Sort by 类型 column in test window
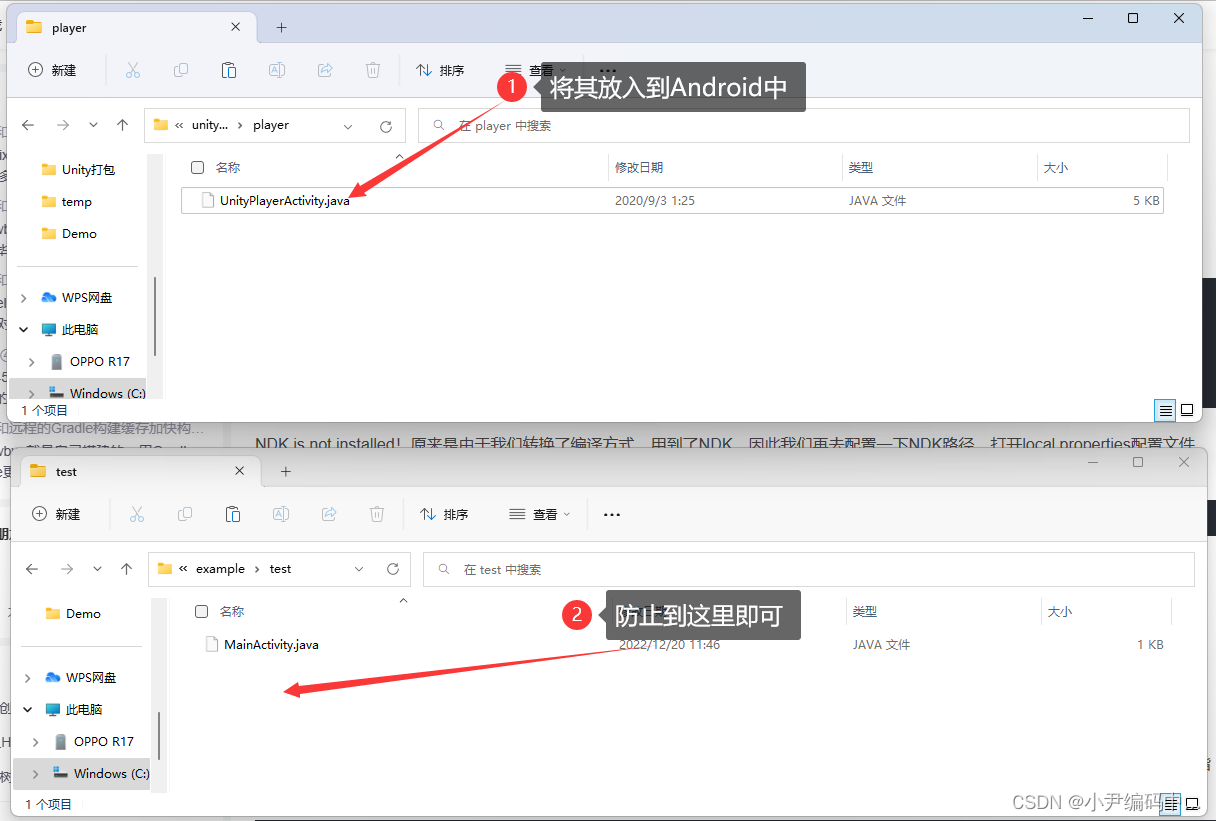This screenshot has width=1216, height=821. pyautogui.click(x=865, y=611)
